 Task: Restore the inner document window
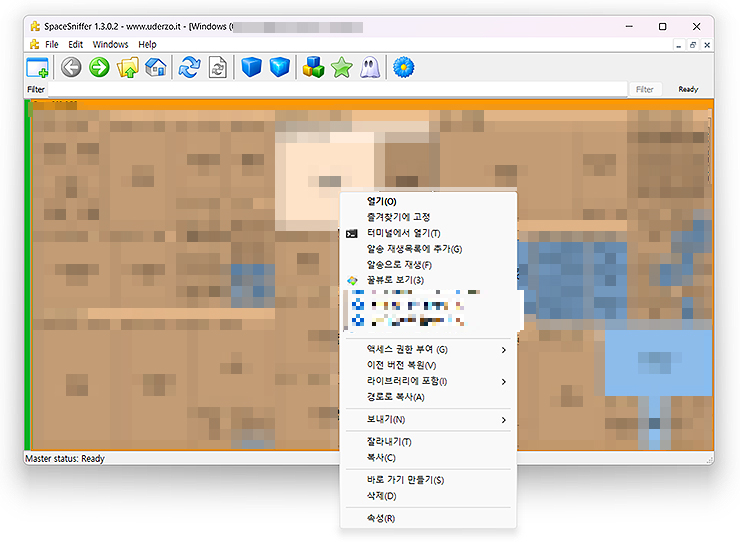pos(693,45)
